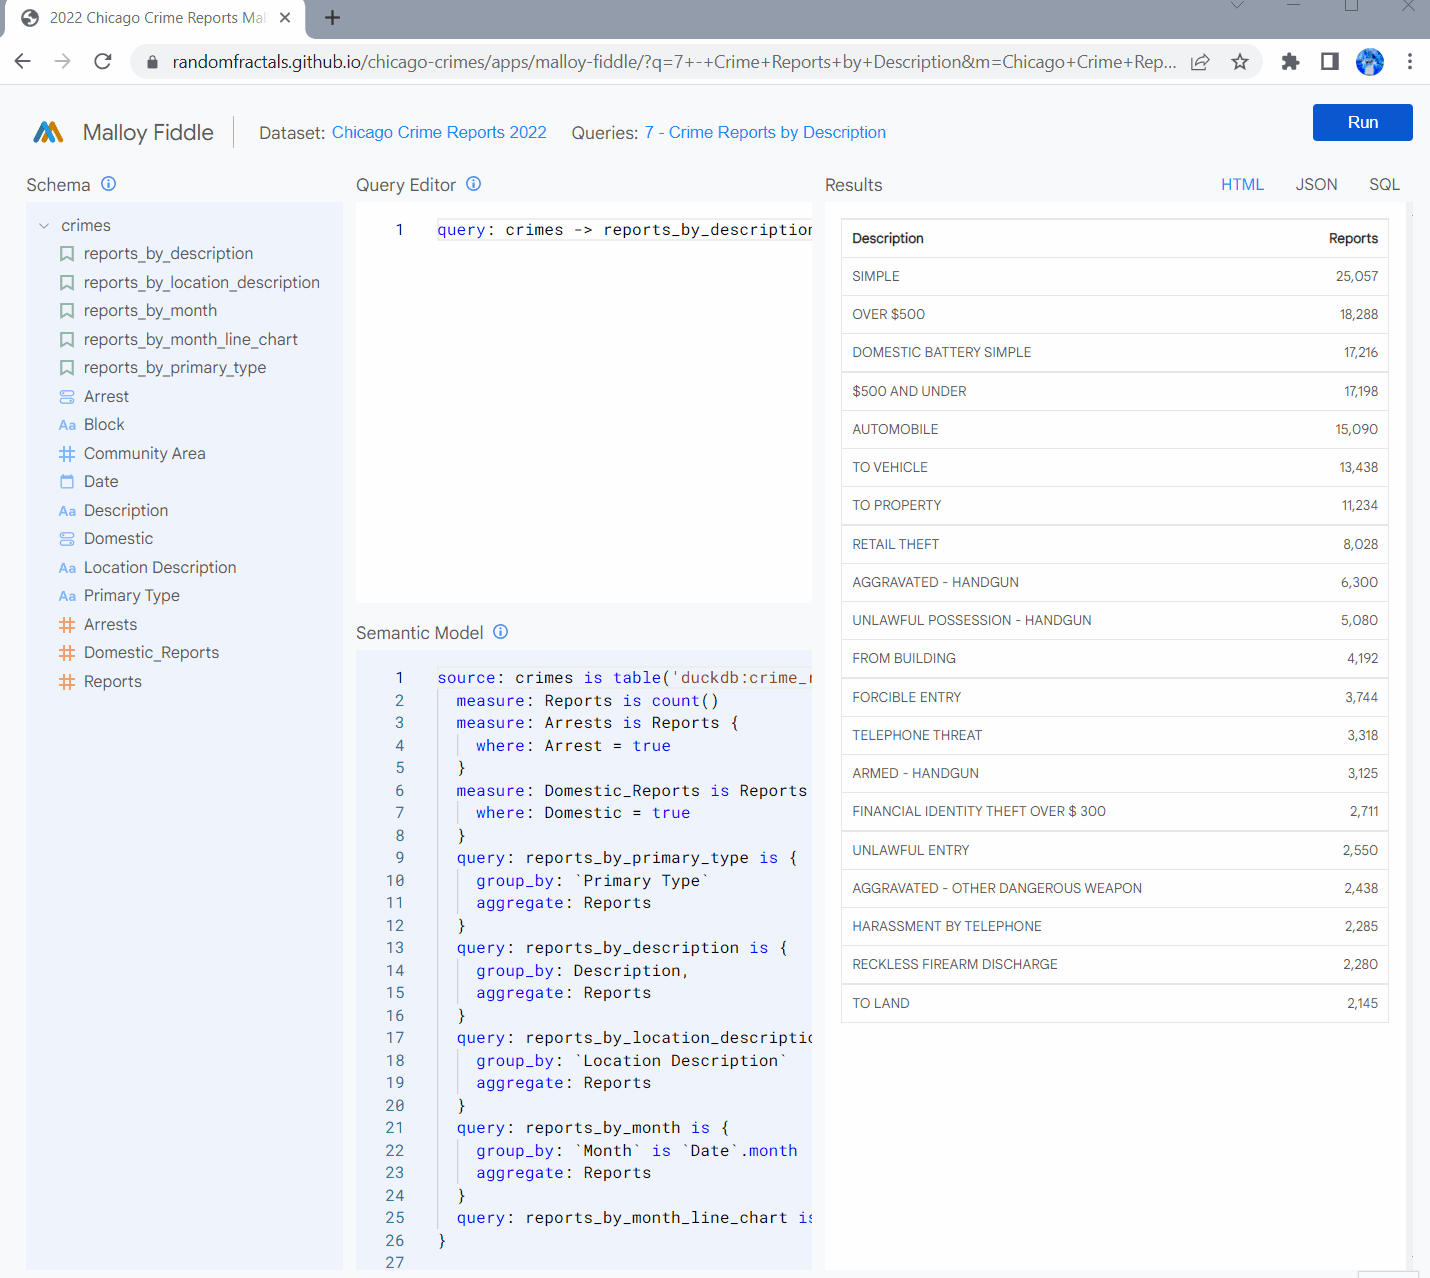
Task: Click the 25,057 reports value
Action: pyautogui.click(x=1356, y=276)
